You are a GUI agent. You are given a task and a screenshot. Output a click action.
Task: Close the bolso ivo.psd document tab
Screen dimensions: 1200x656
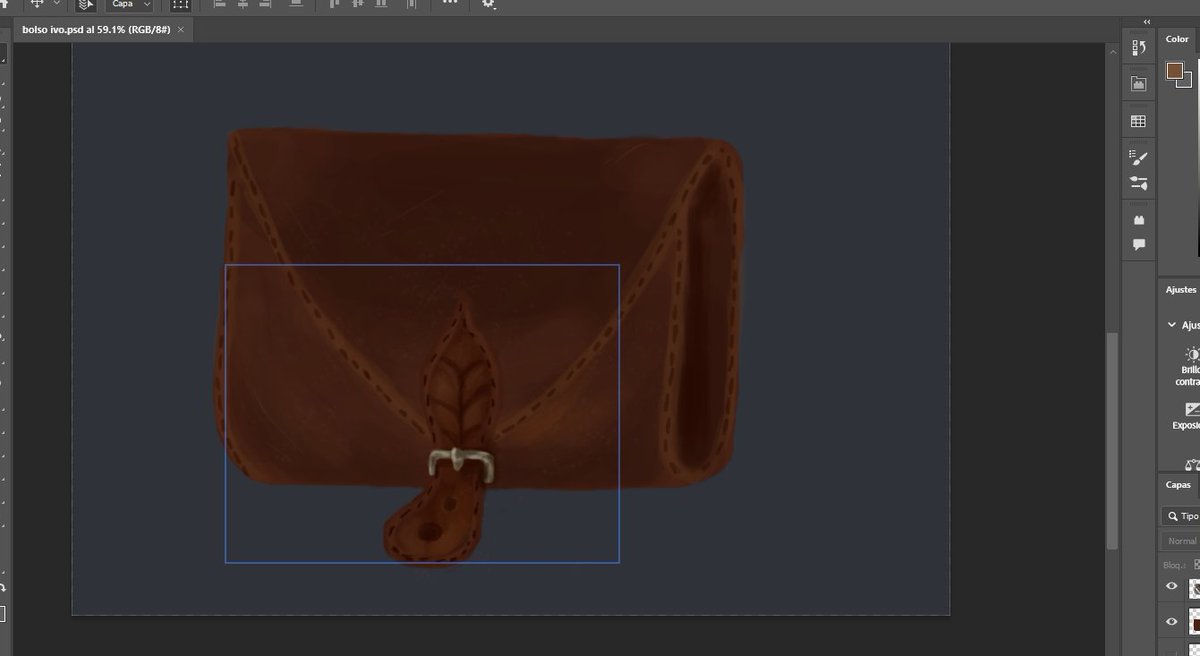click(x=181, y=30)
